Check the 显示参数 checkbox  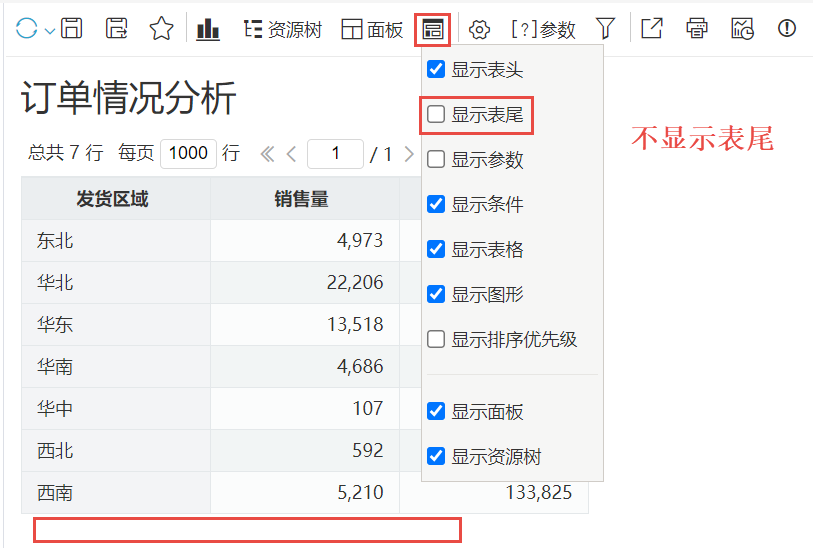(436, 159)
